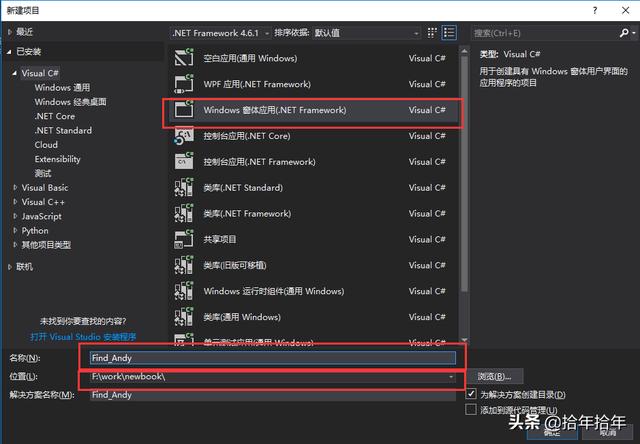Image resolution: width=640 pixels, height=444 pixels.
Task: Click the class library (.NET Standard) icon
Action: 184,187
